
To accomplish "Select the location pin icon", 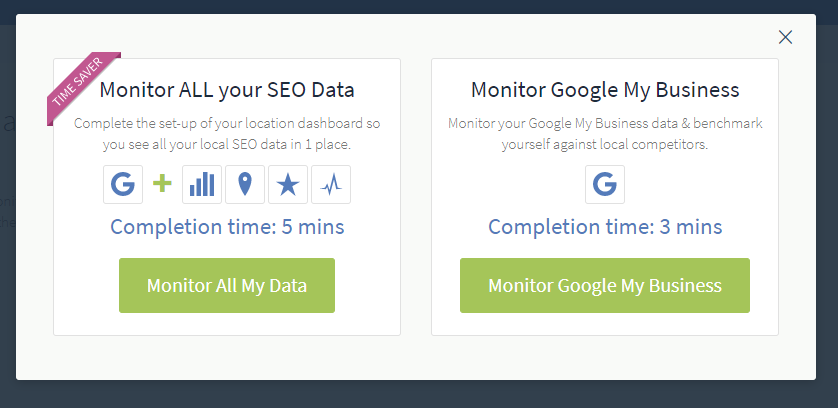I will pos(245,184).
